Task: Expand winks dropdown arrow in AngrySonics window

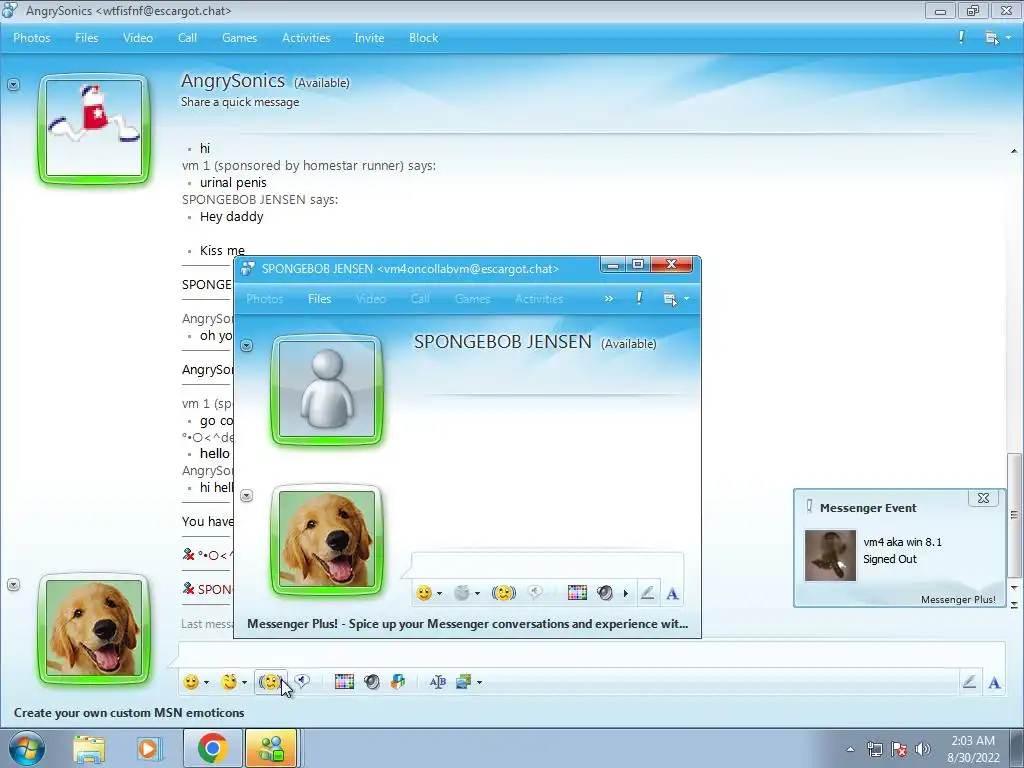Action: click(x=244, y=682)
